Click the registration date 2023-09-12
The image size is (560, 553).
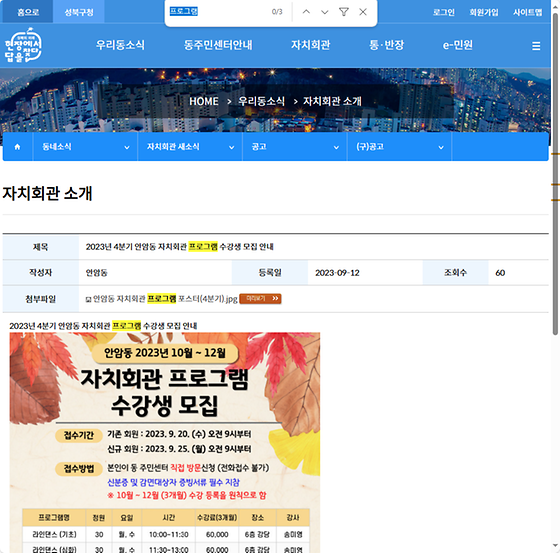[337, 273]
